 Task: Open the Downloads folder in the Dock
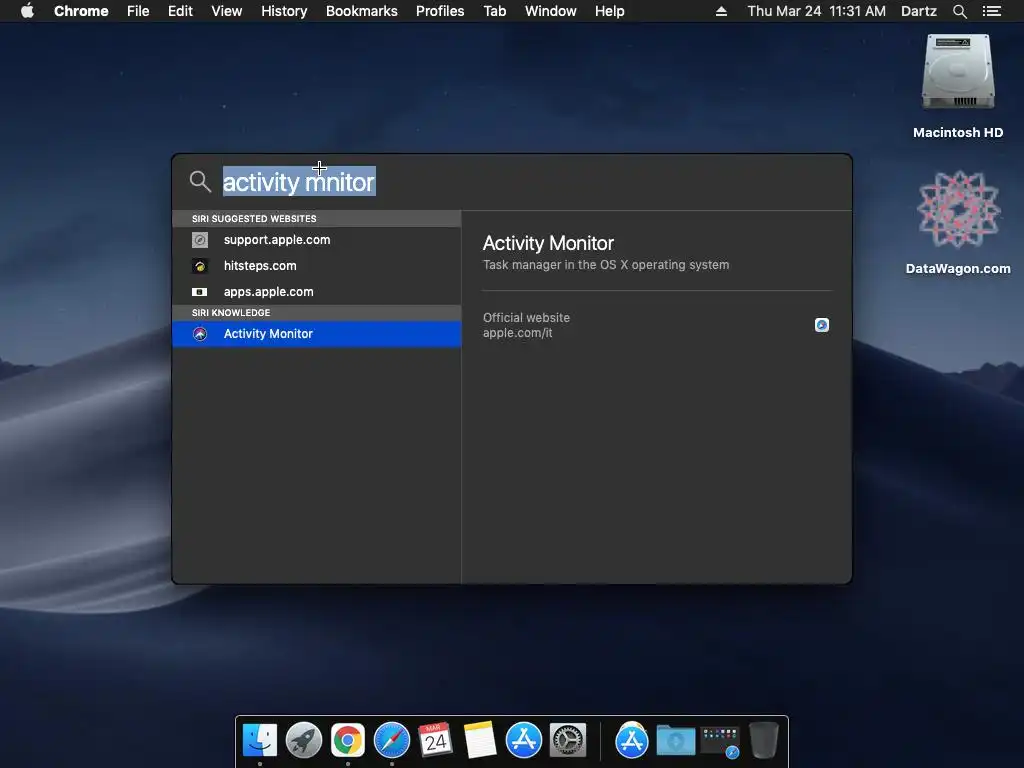[x=675, y=740]
